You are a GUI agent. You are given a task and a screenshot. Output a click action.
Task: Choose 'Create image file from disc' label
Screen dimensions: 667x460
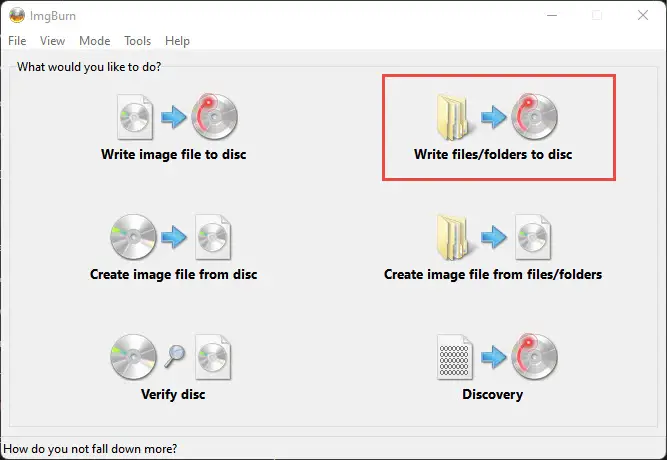point(174,274)
